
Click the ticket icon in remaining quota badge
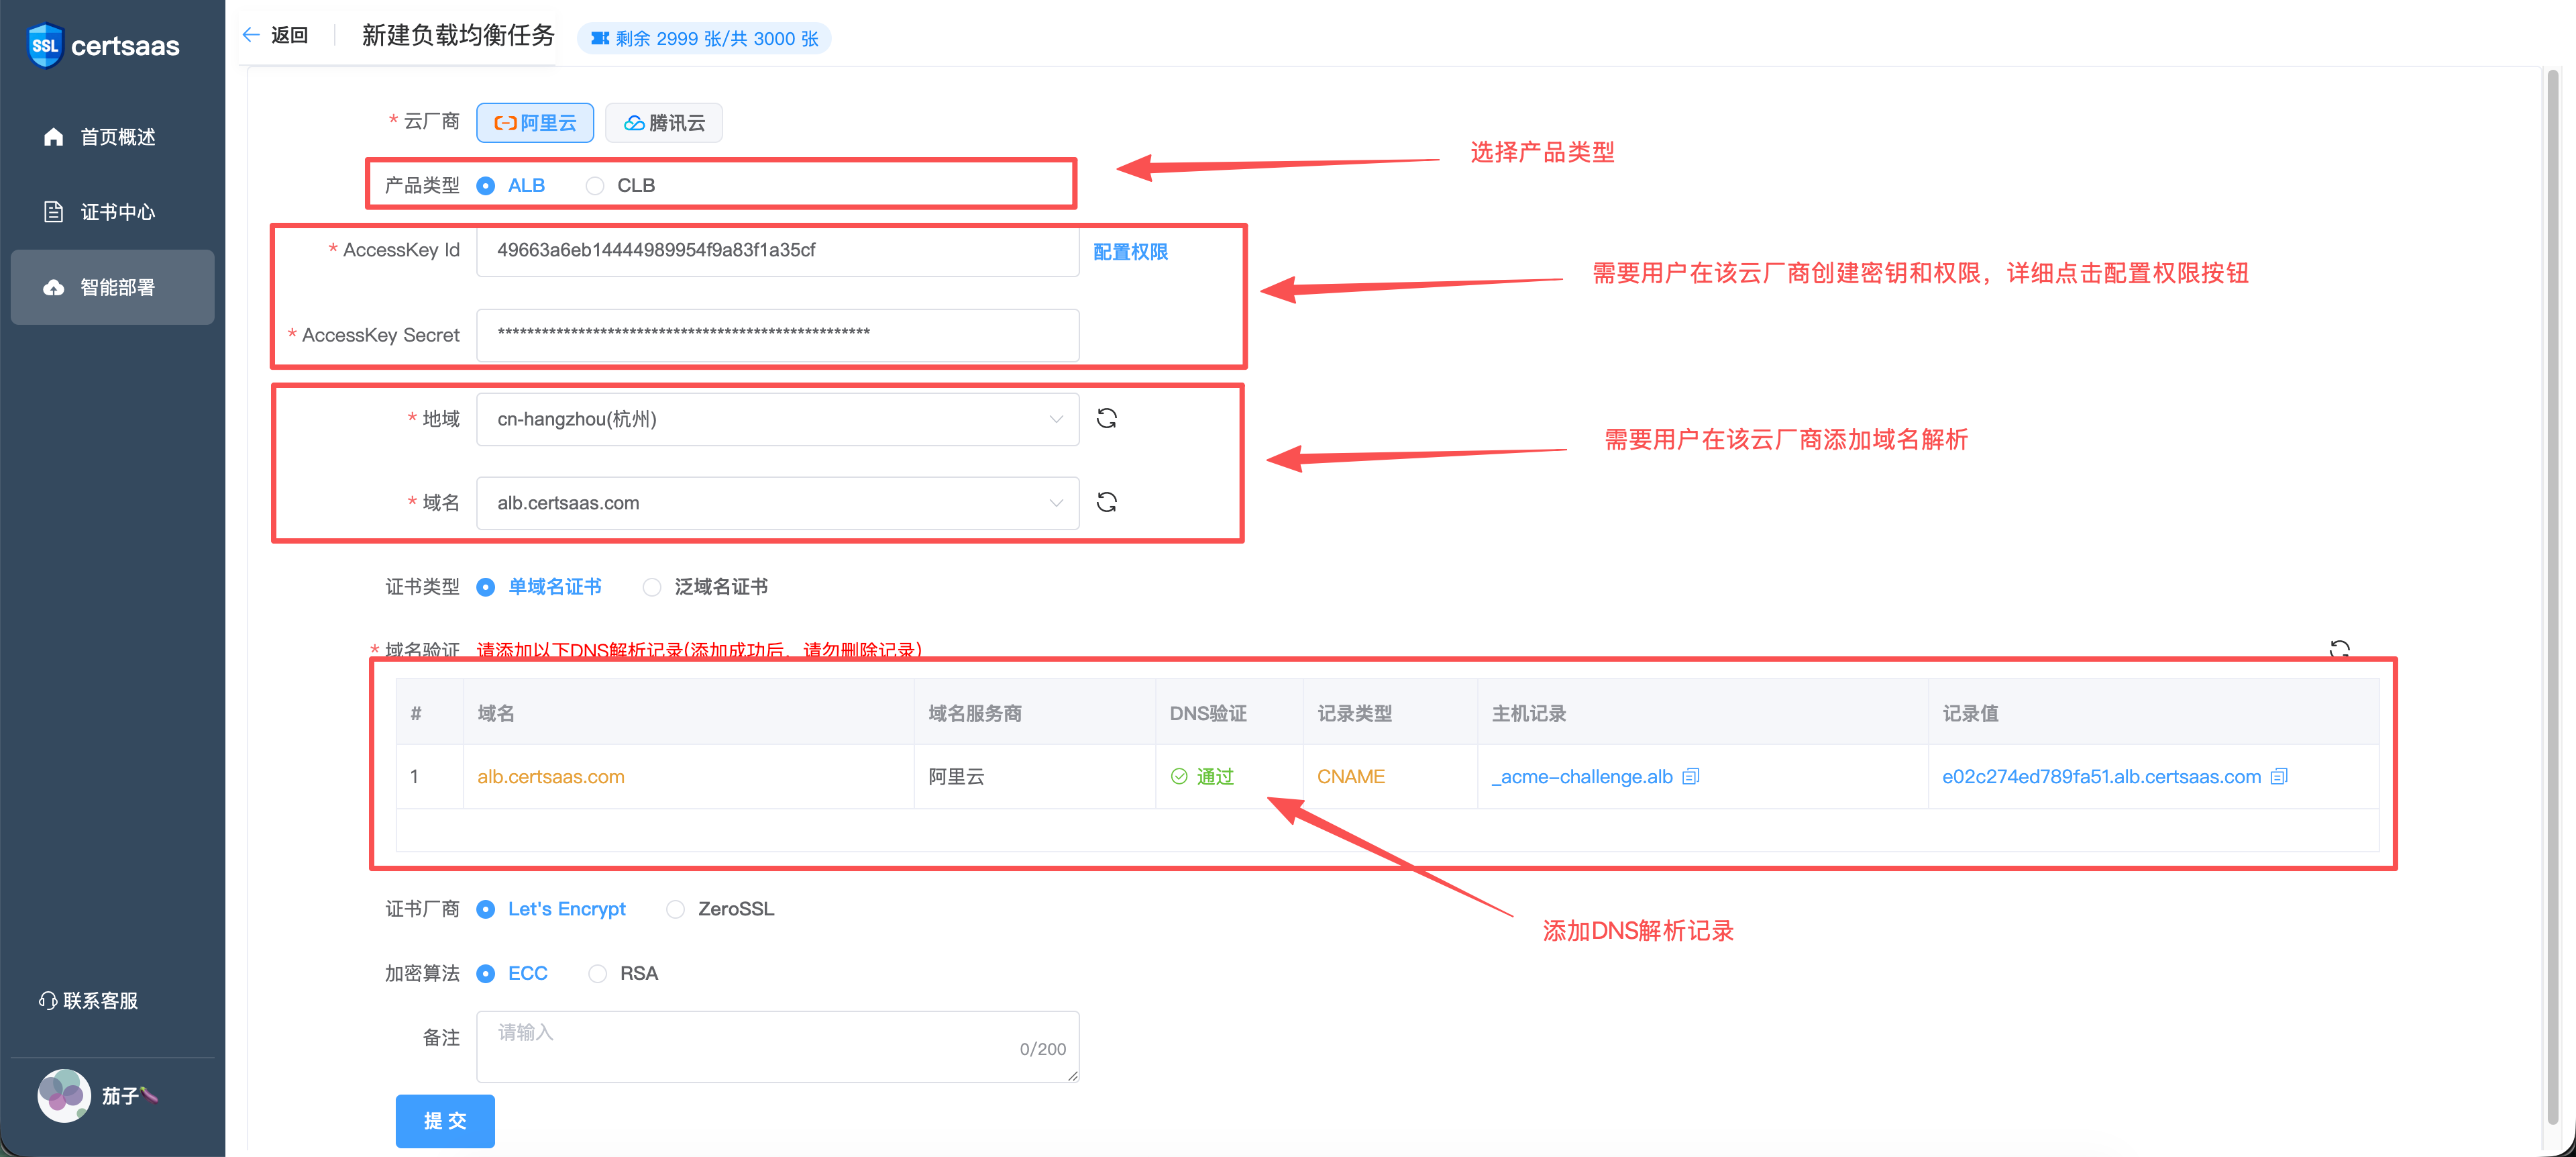point(600,39)
